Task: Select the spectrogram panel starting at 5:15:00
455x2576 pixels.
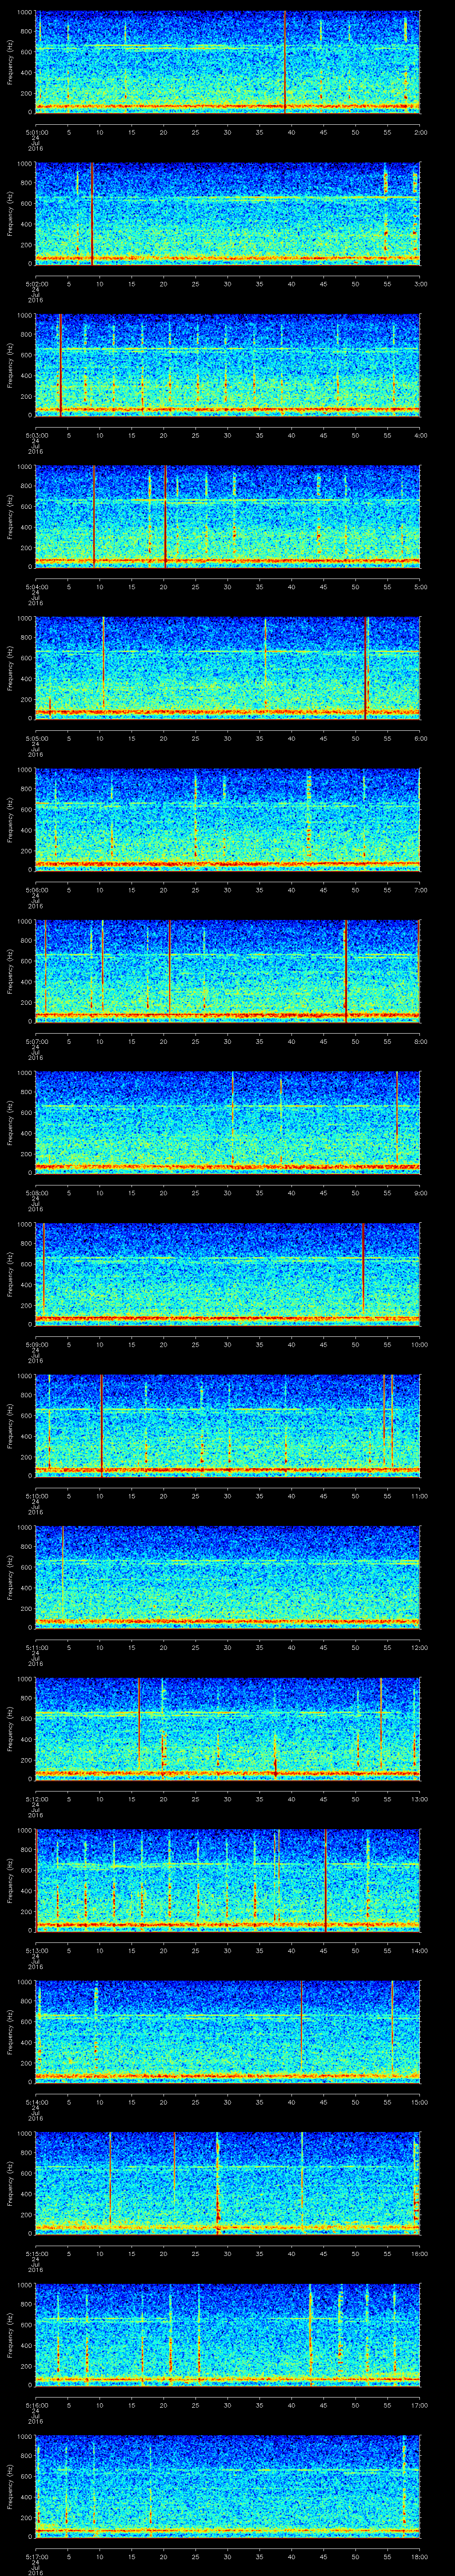Action: coord(228,2183)
